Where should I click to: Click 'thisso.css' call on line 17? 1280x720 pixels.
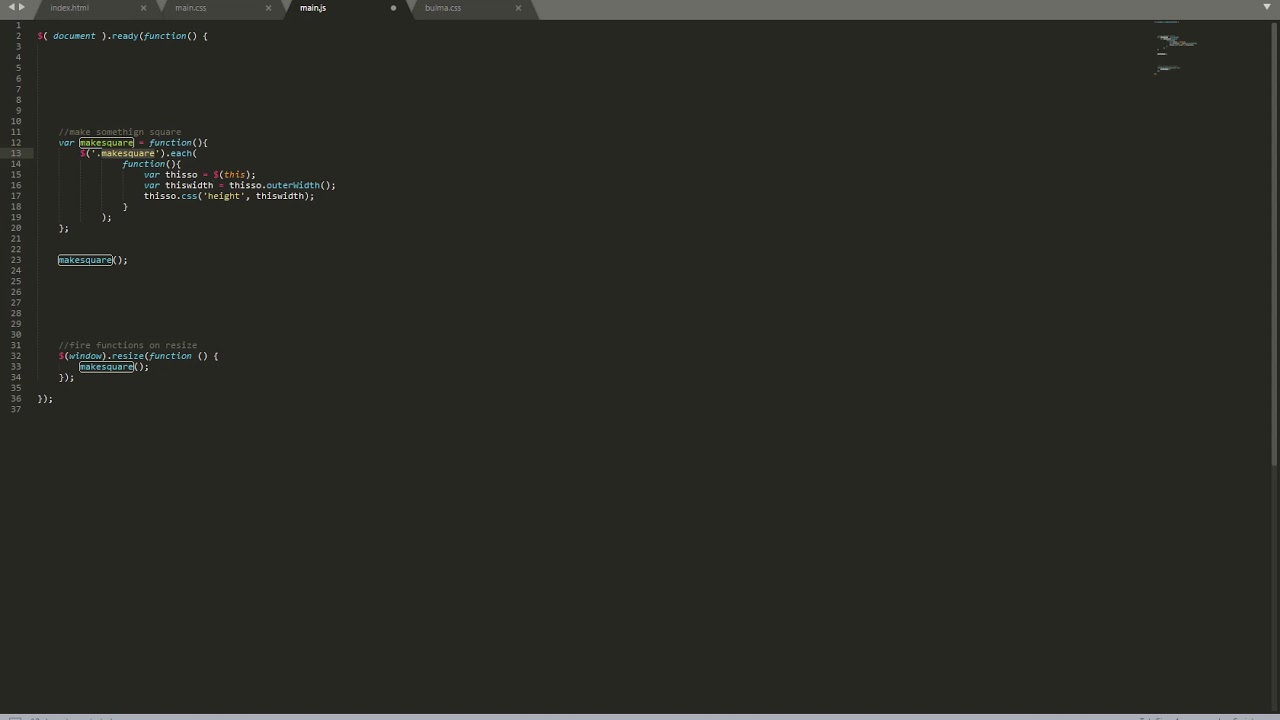[170, 196]
